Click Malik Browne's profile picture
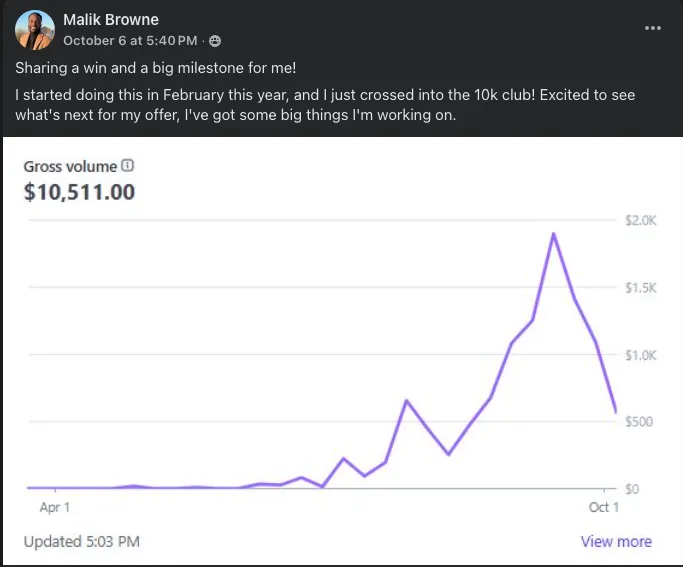 click(x=35, y=30)
